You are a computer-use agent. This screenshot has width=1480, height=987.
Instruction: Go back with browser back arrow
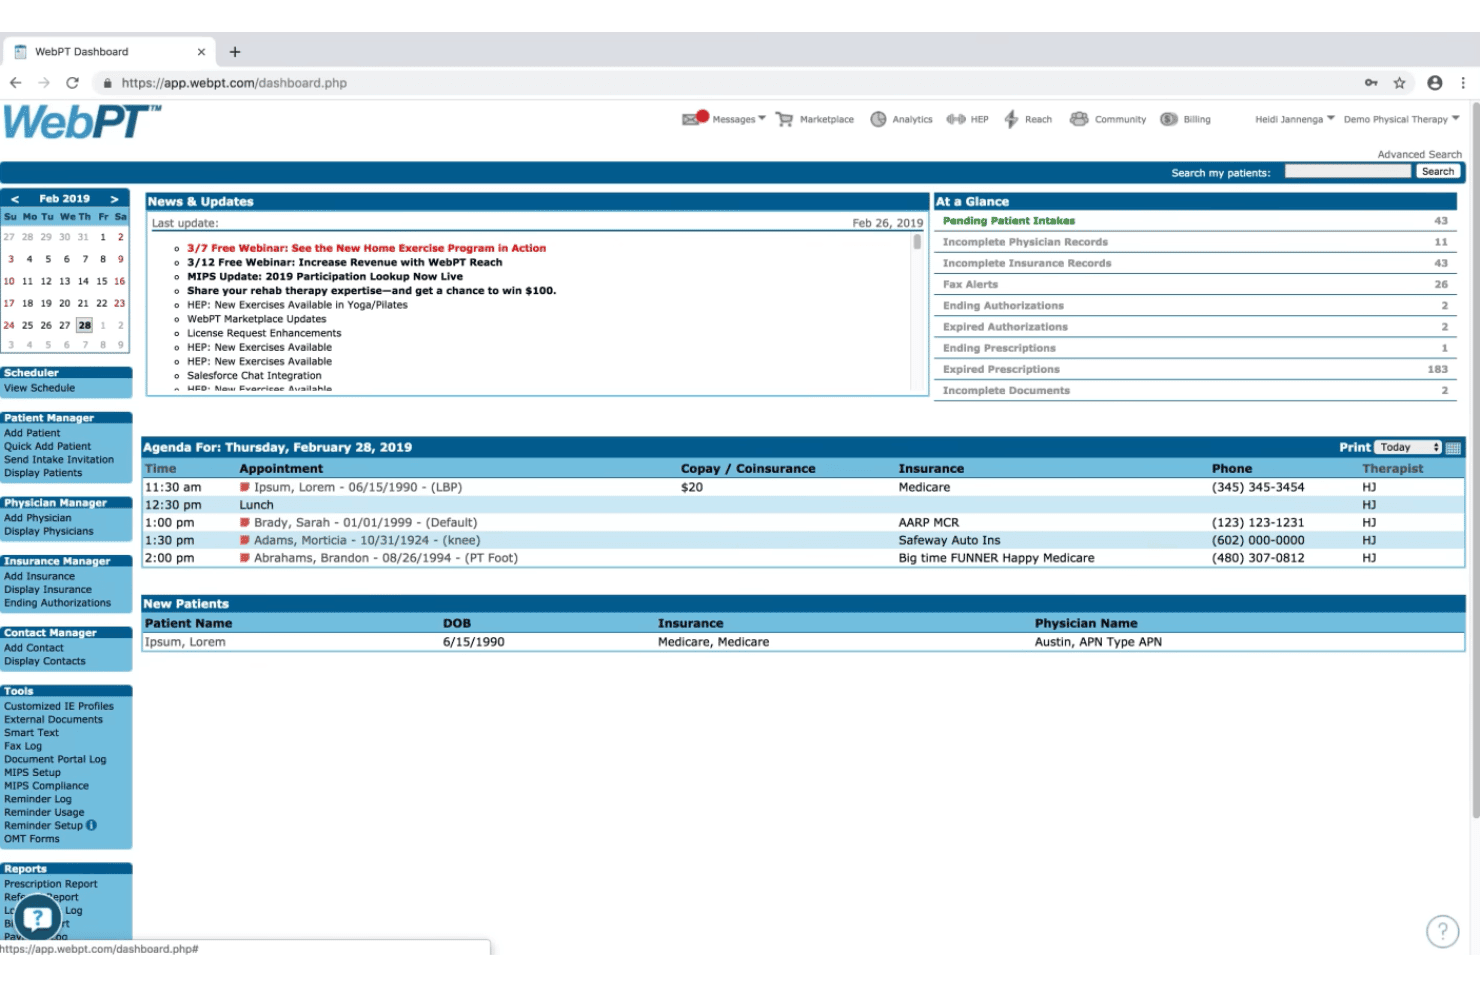pyautogui.click(x=15, y=83)
